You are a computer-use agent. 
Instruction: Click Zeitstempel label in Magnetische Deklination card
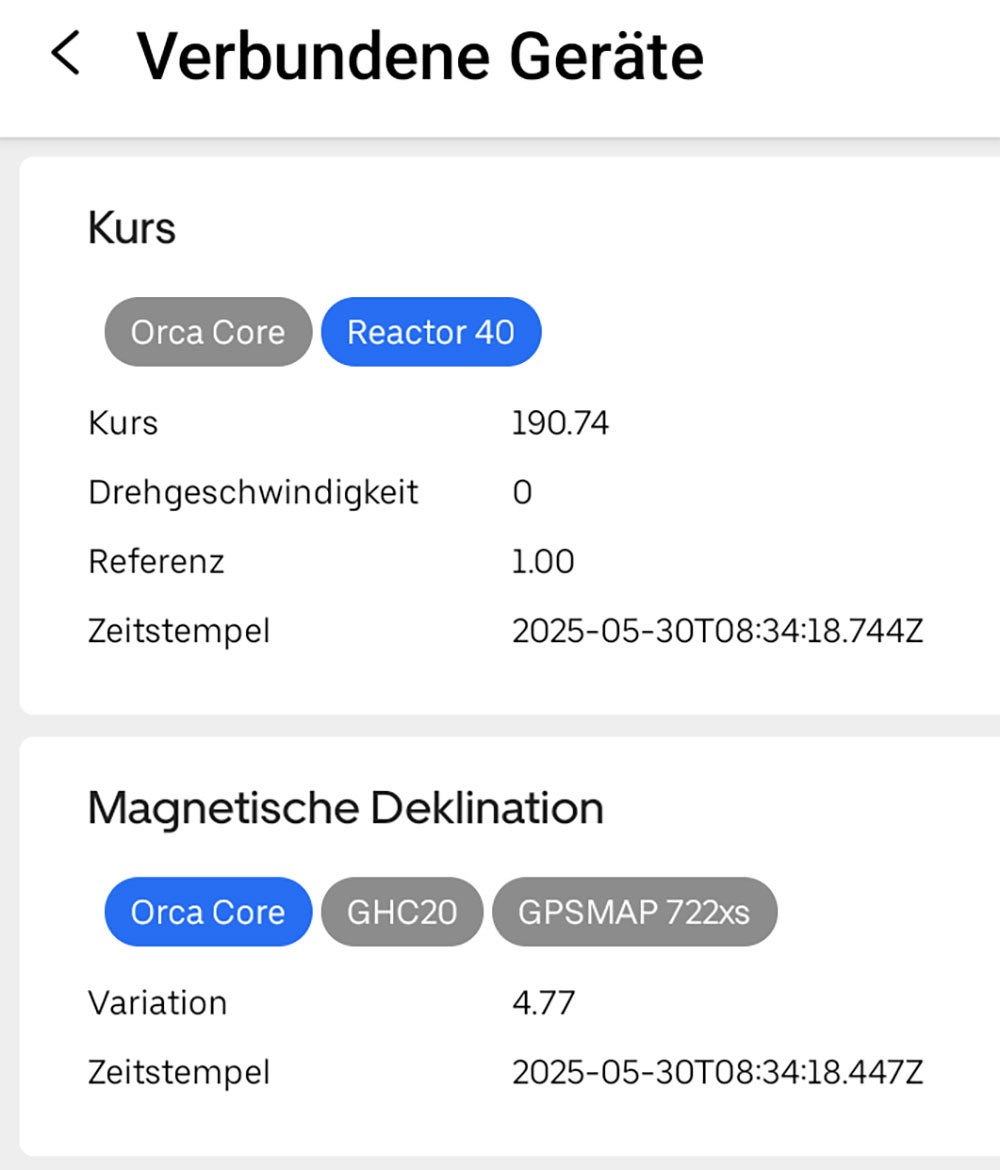[179, 1073]
